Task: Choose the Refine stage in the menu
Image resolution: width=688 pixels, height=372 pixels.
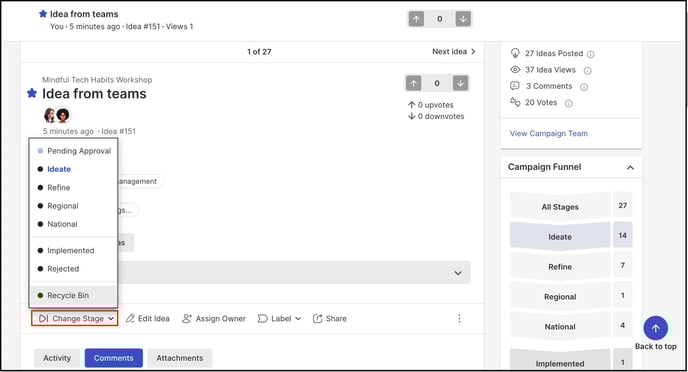Action: 58,187
